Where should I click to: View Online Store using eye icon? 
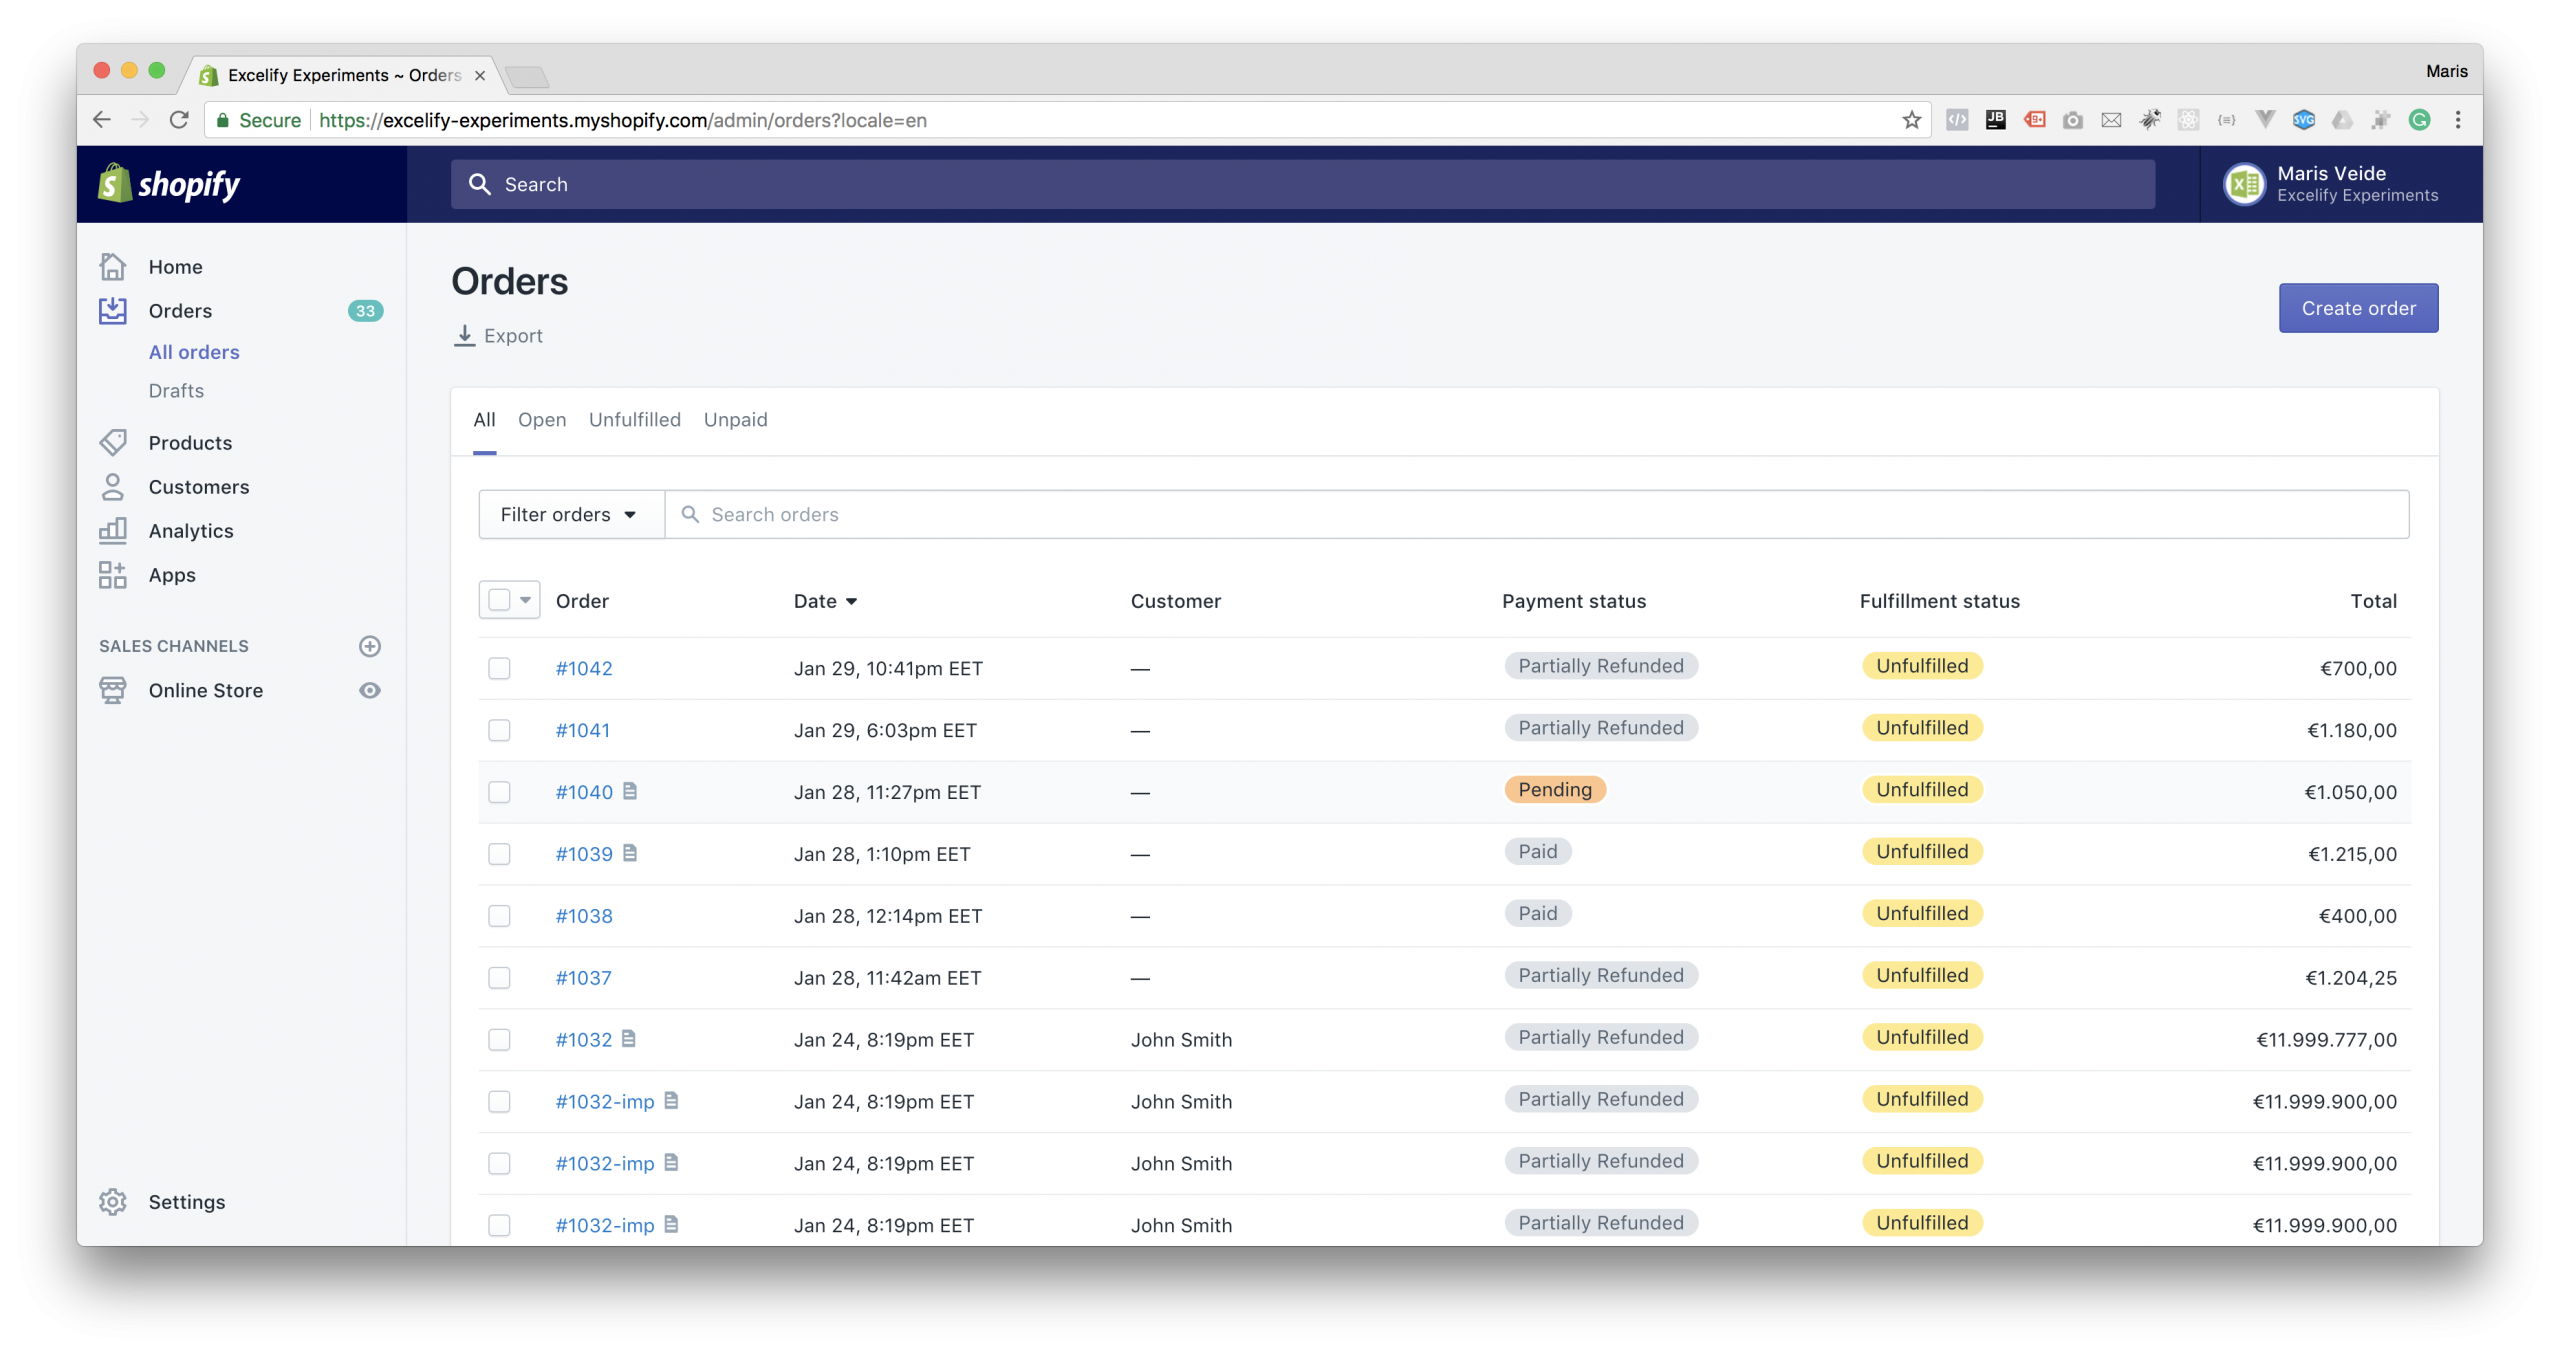370,690
